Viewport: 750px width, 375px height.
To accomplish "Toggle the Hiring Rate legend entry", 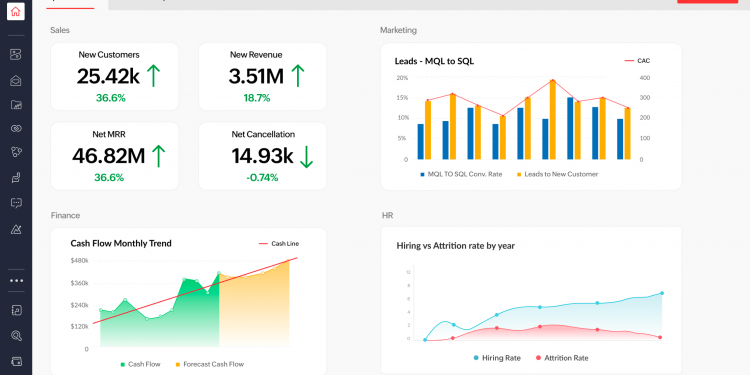I will (496, 358).
